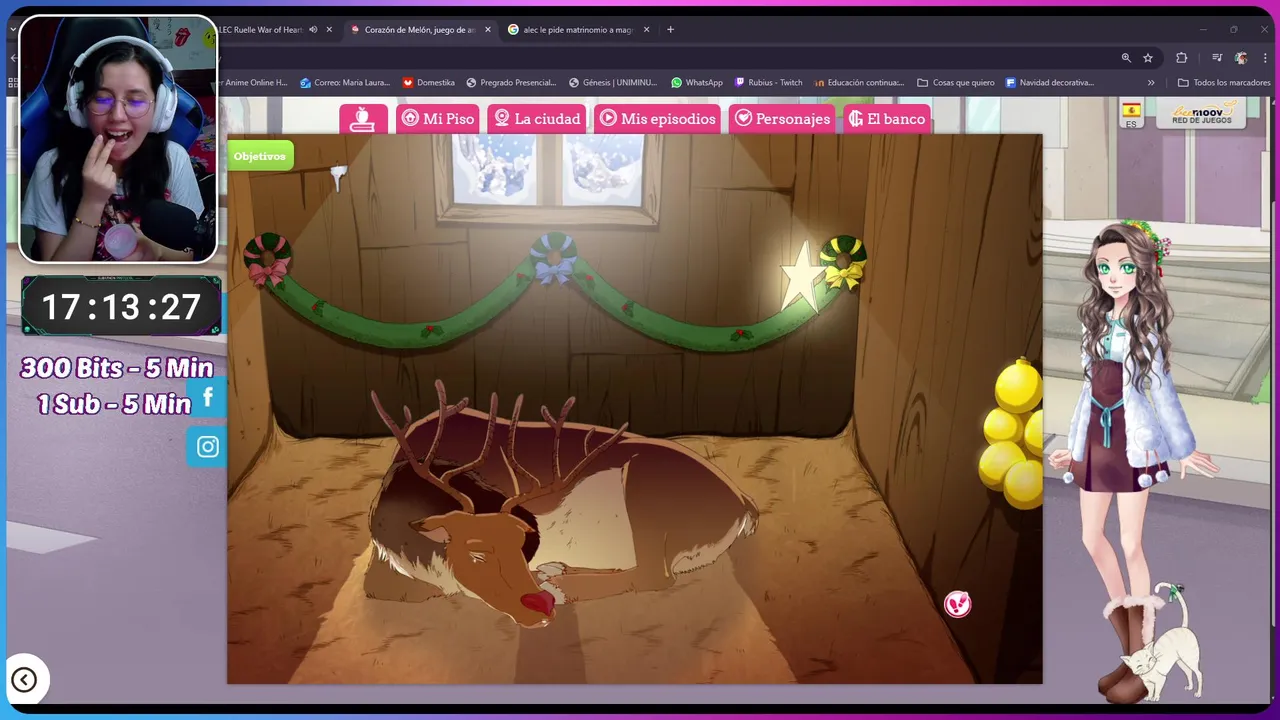
Task: Open the media control icon in toolbar
Action: pos(1217,58)
